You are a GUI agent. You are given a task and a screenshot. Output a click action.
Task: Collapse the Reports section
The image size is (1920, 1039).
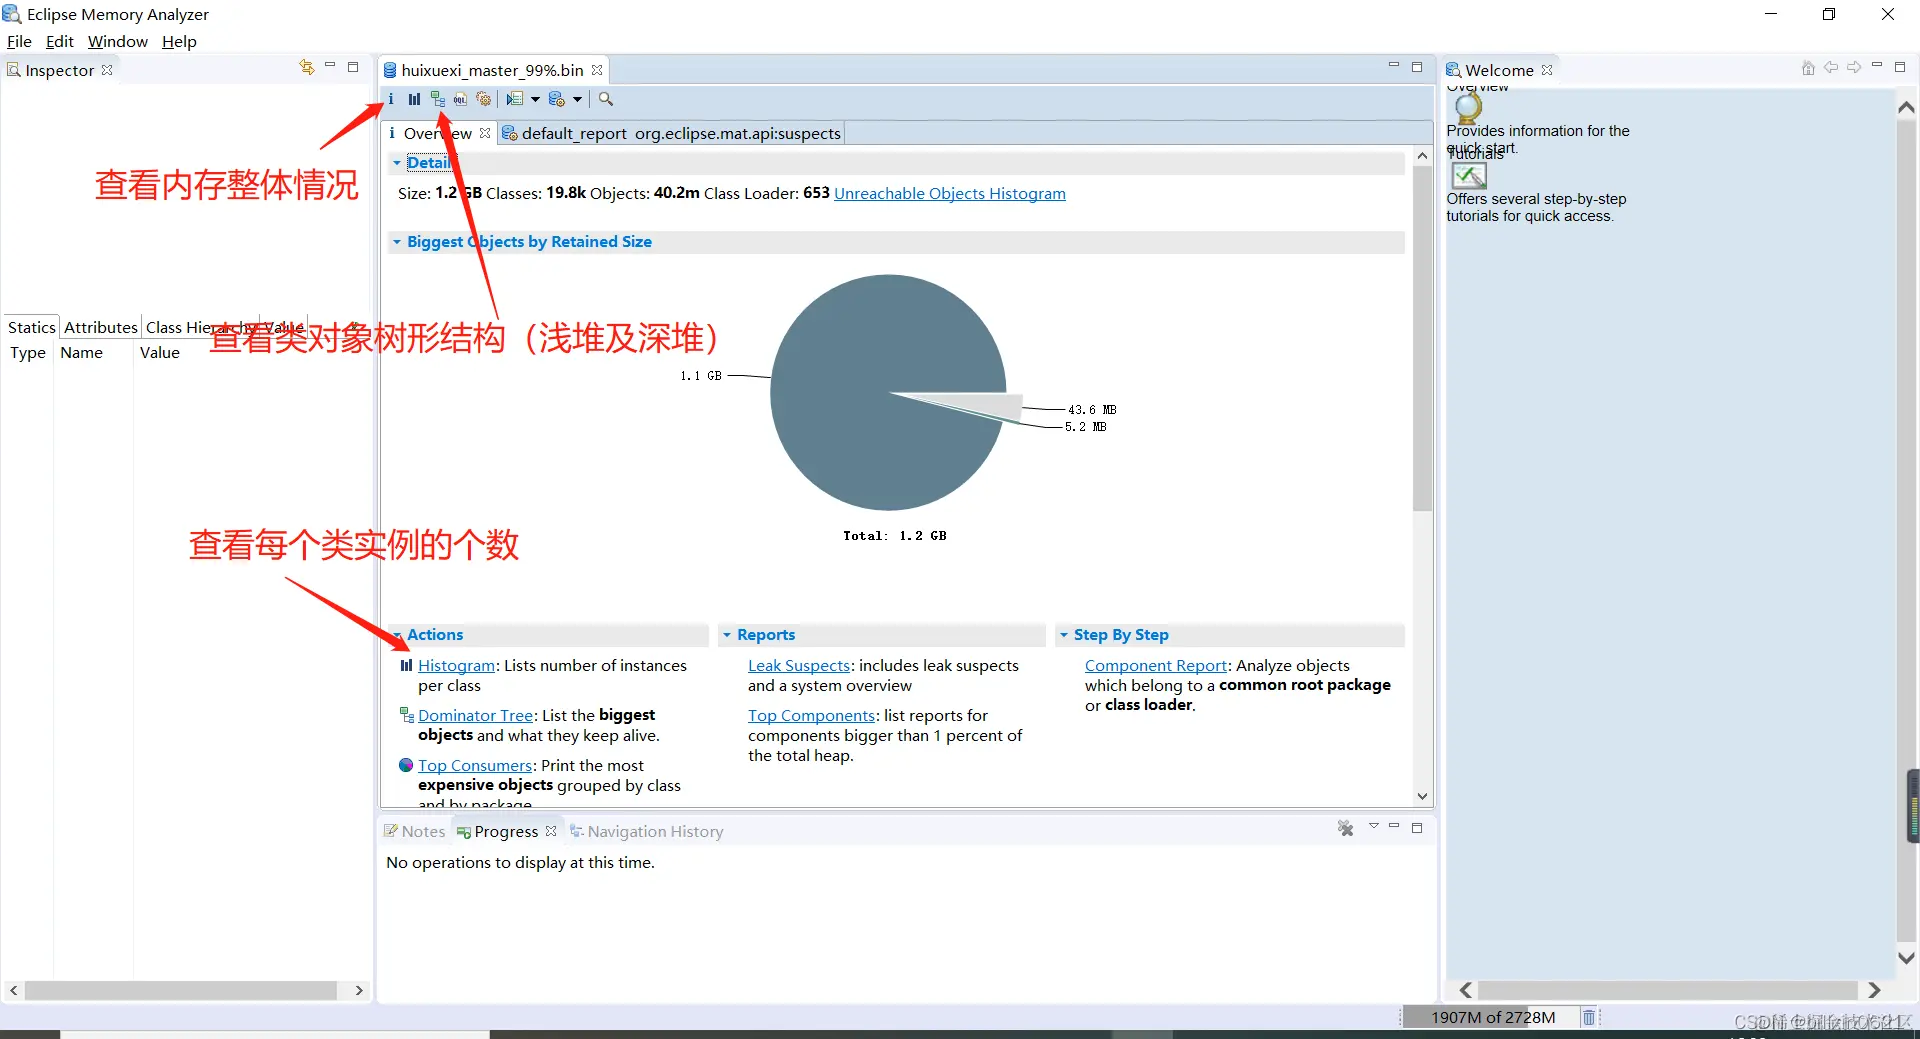tap(727, 635)
